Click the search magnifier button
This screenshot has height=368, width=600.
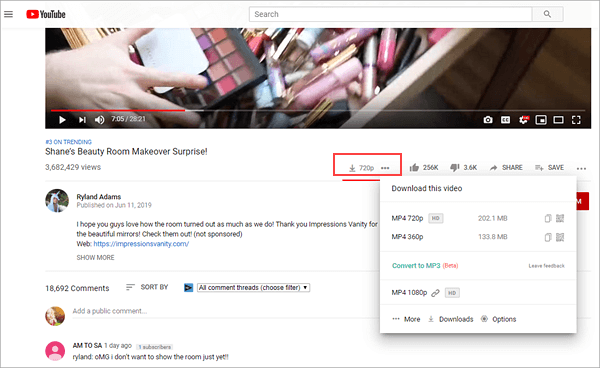547,14
